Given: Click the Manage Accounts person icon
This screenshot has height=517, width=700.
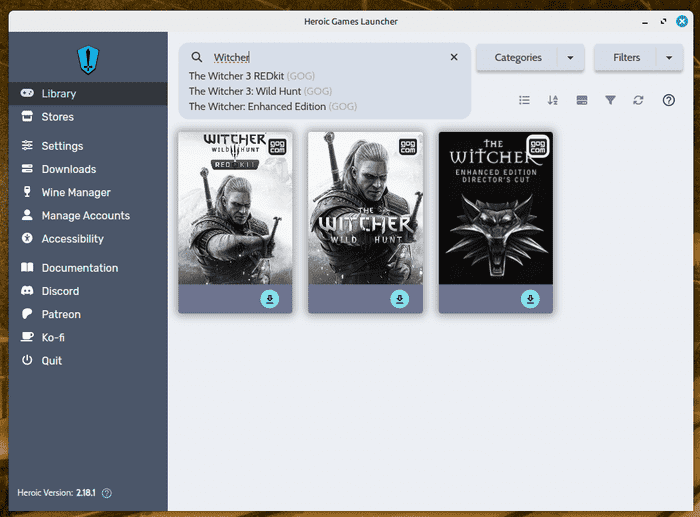Looking at the screenshot, I should 27,215.
